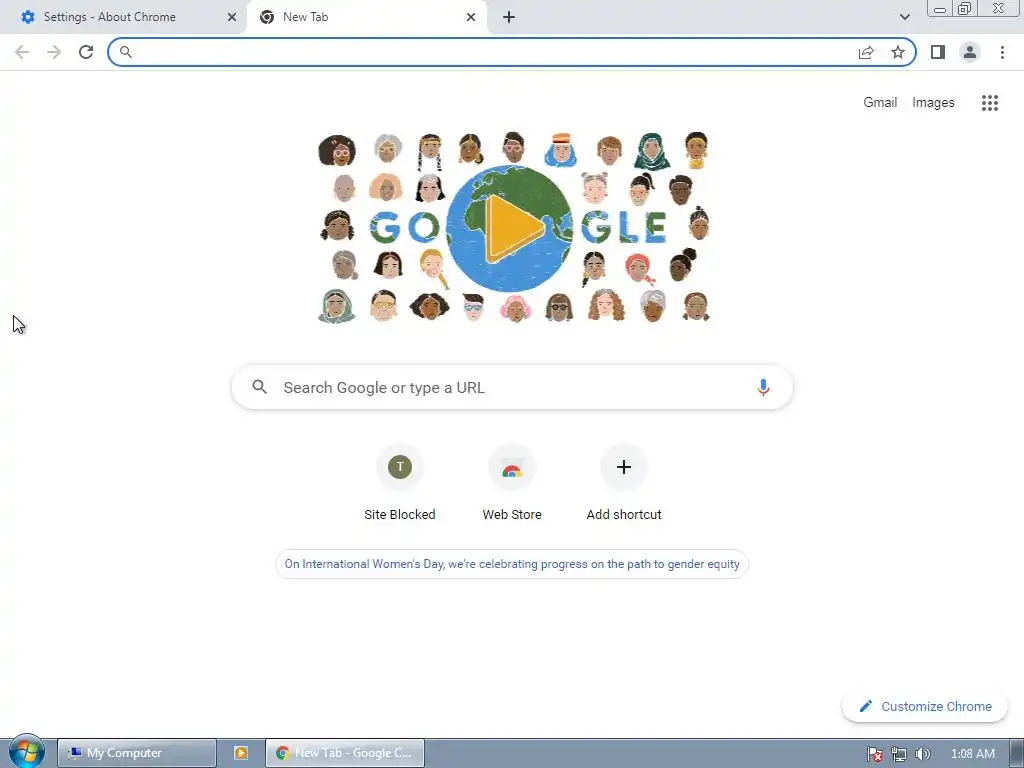Viewport: 1024px width, 768px height.
Task: Click International Women's Day promo link
Action: (x=512, y=564)
